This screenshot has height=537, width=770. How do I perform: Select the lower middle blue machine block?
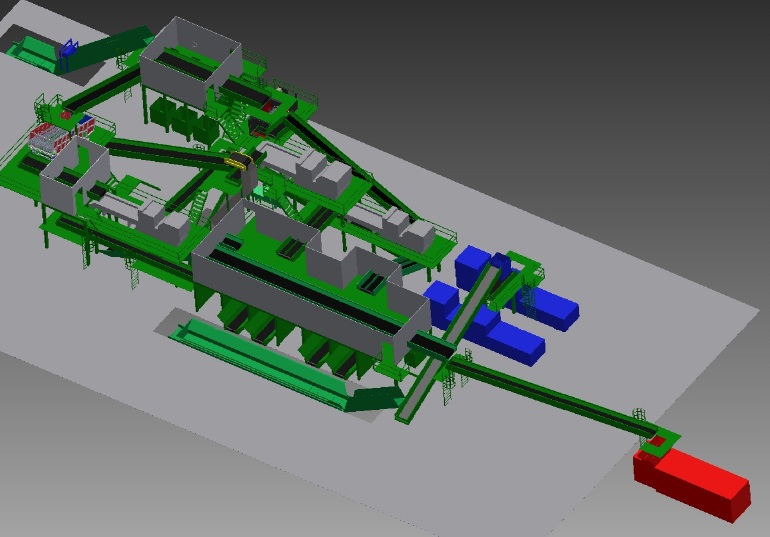511,339
